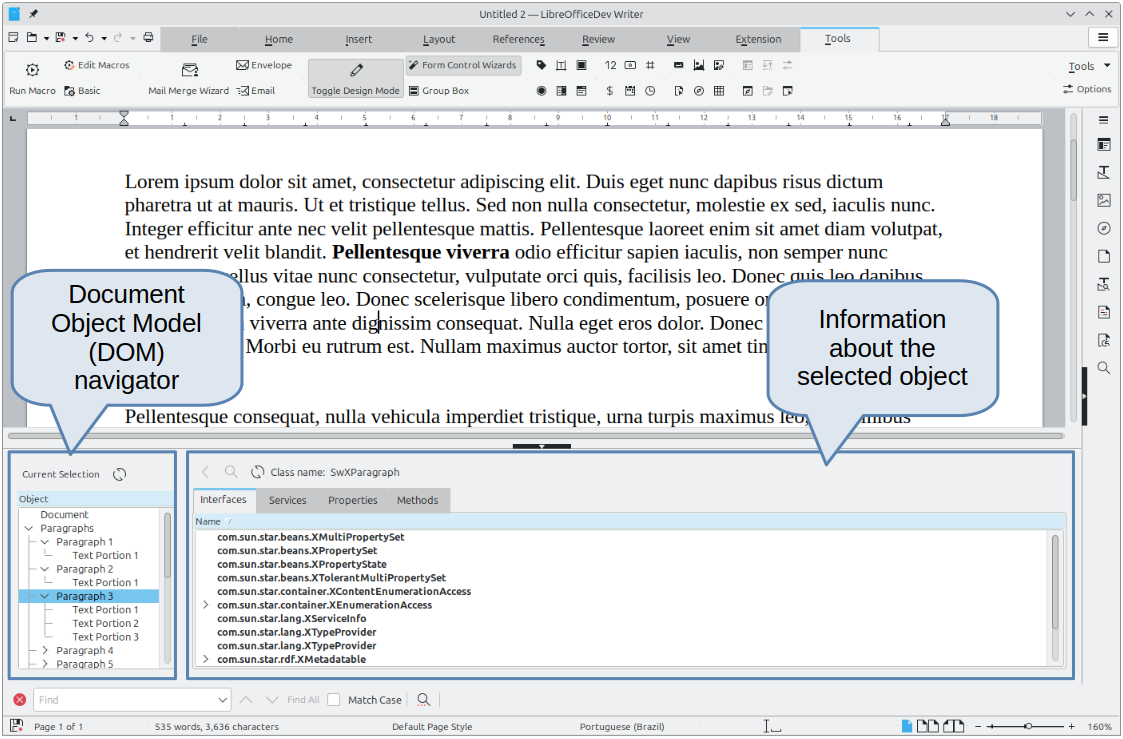The width and height of the screenshot is (1123, 739).
Task: Select the Label form control
Action: tap(541, 65)
